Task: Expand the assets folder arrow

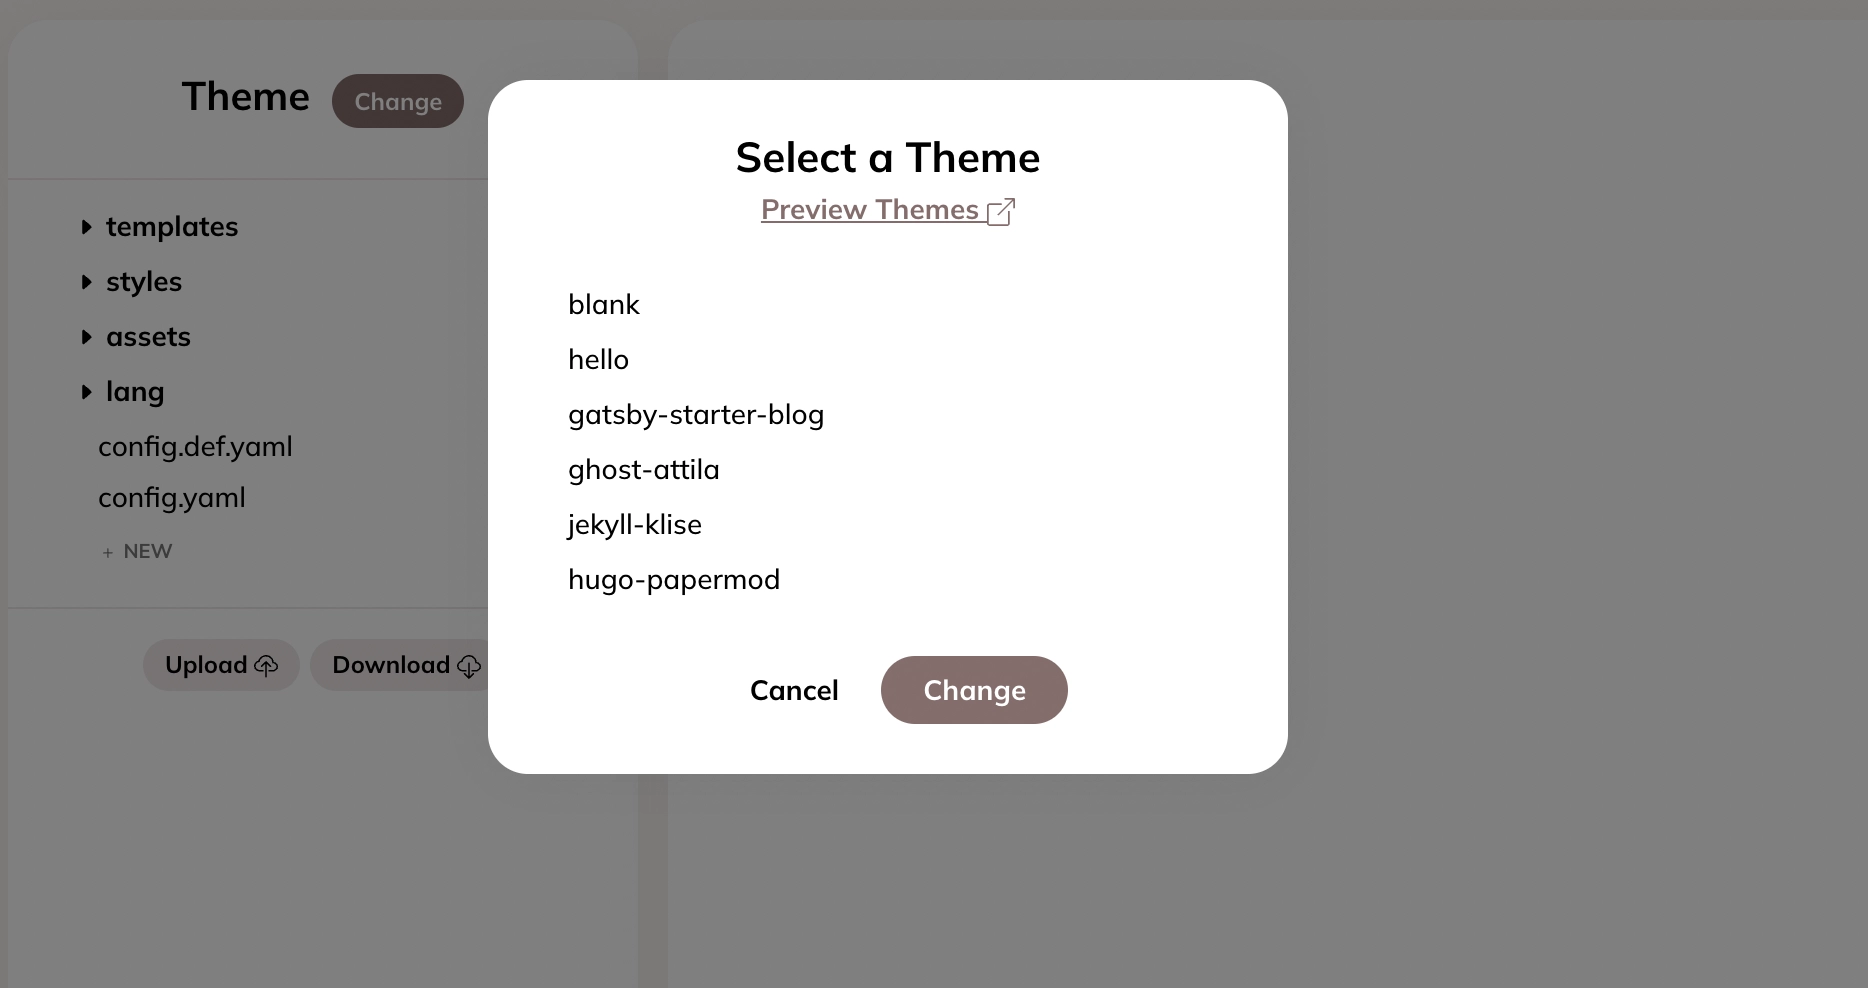Action: 87,337
